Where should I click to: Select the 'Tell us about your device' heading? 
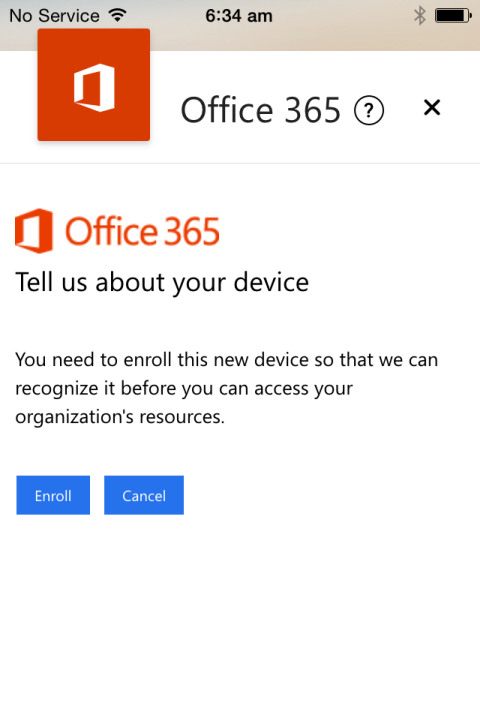tap(162, 281)
